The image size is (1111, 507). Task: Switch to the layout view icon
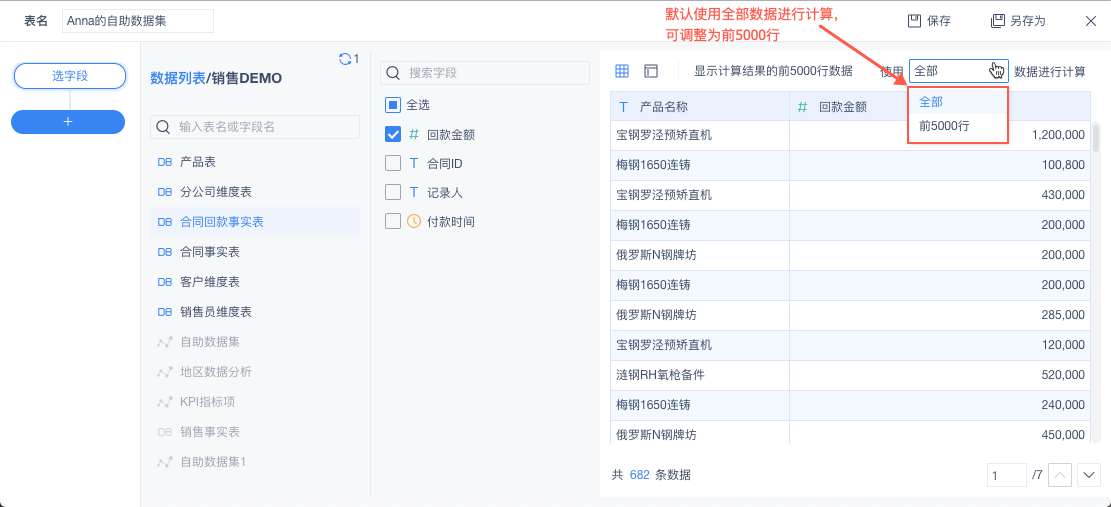point(651,71)
